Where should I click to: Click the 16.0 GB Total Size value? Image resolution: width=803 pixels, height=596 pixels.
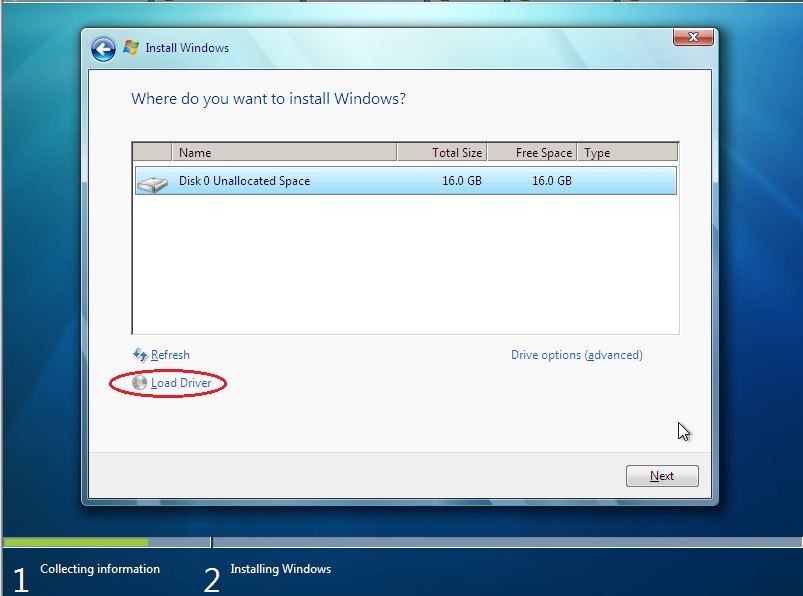pyautogui.click(x=461, y=181)
